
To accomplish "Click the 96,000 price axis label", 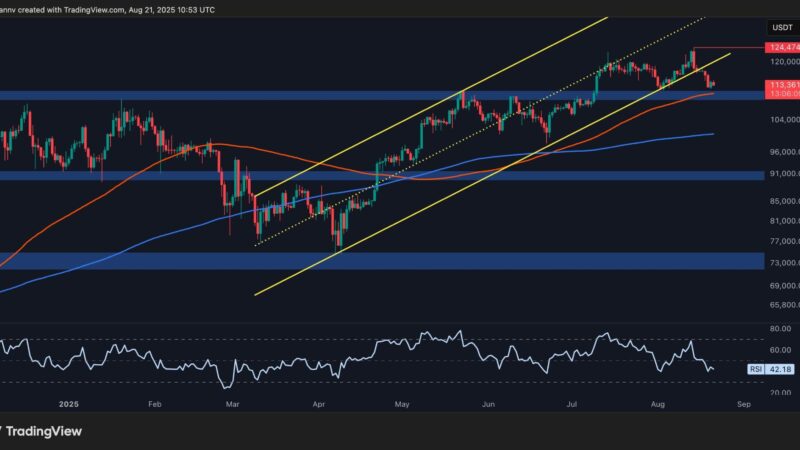I will (x=785, y=152).
